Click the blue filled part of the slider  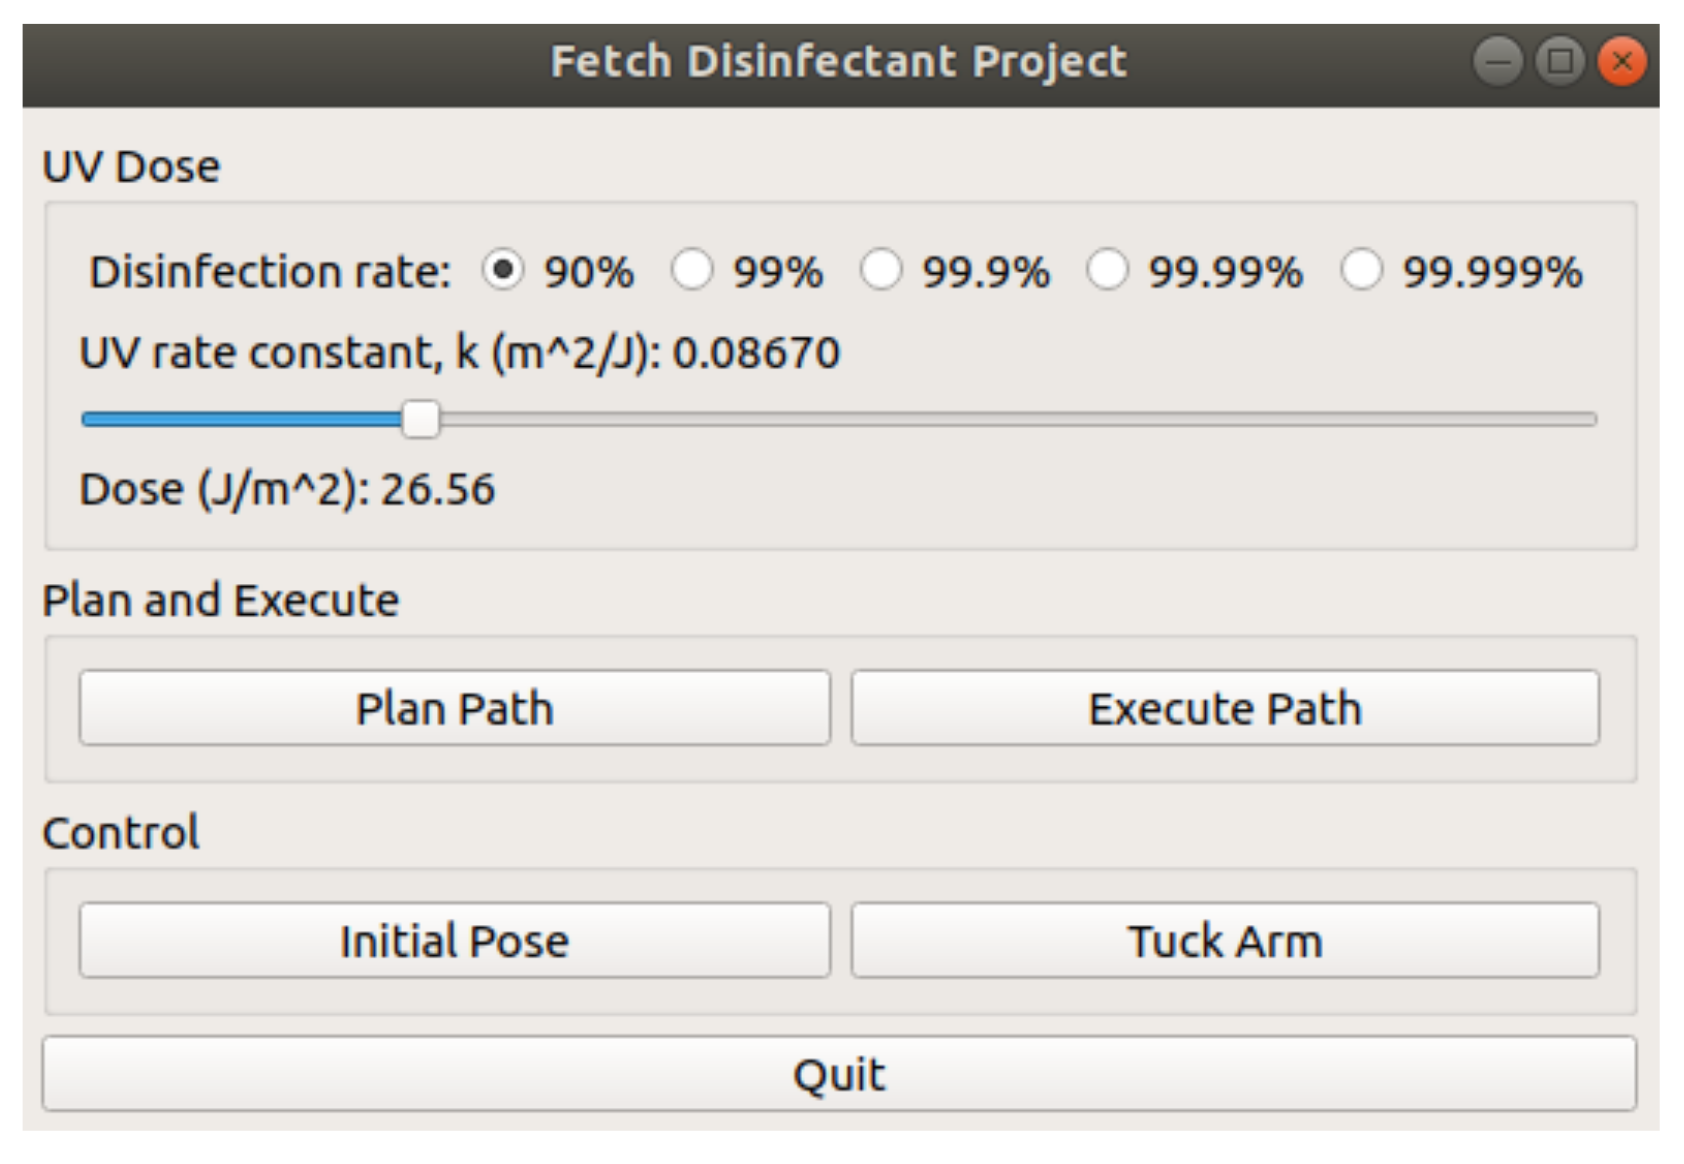pyautogui.click(x=240, y=419)
